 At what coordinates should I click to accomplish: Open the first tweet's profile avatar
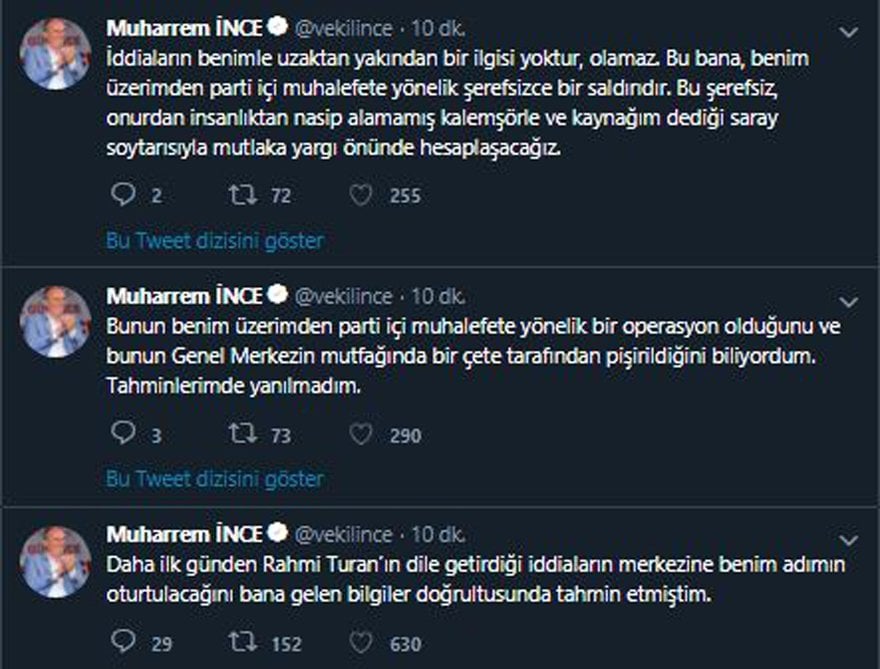point(56,53)
